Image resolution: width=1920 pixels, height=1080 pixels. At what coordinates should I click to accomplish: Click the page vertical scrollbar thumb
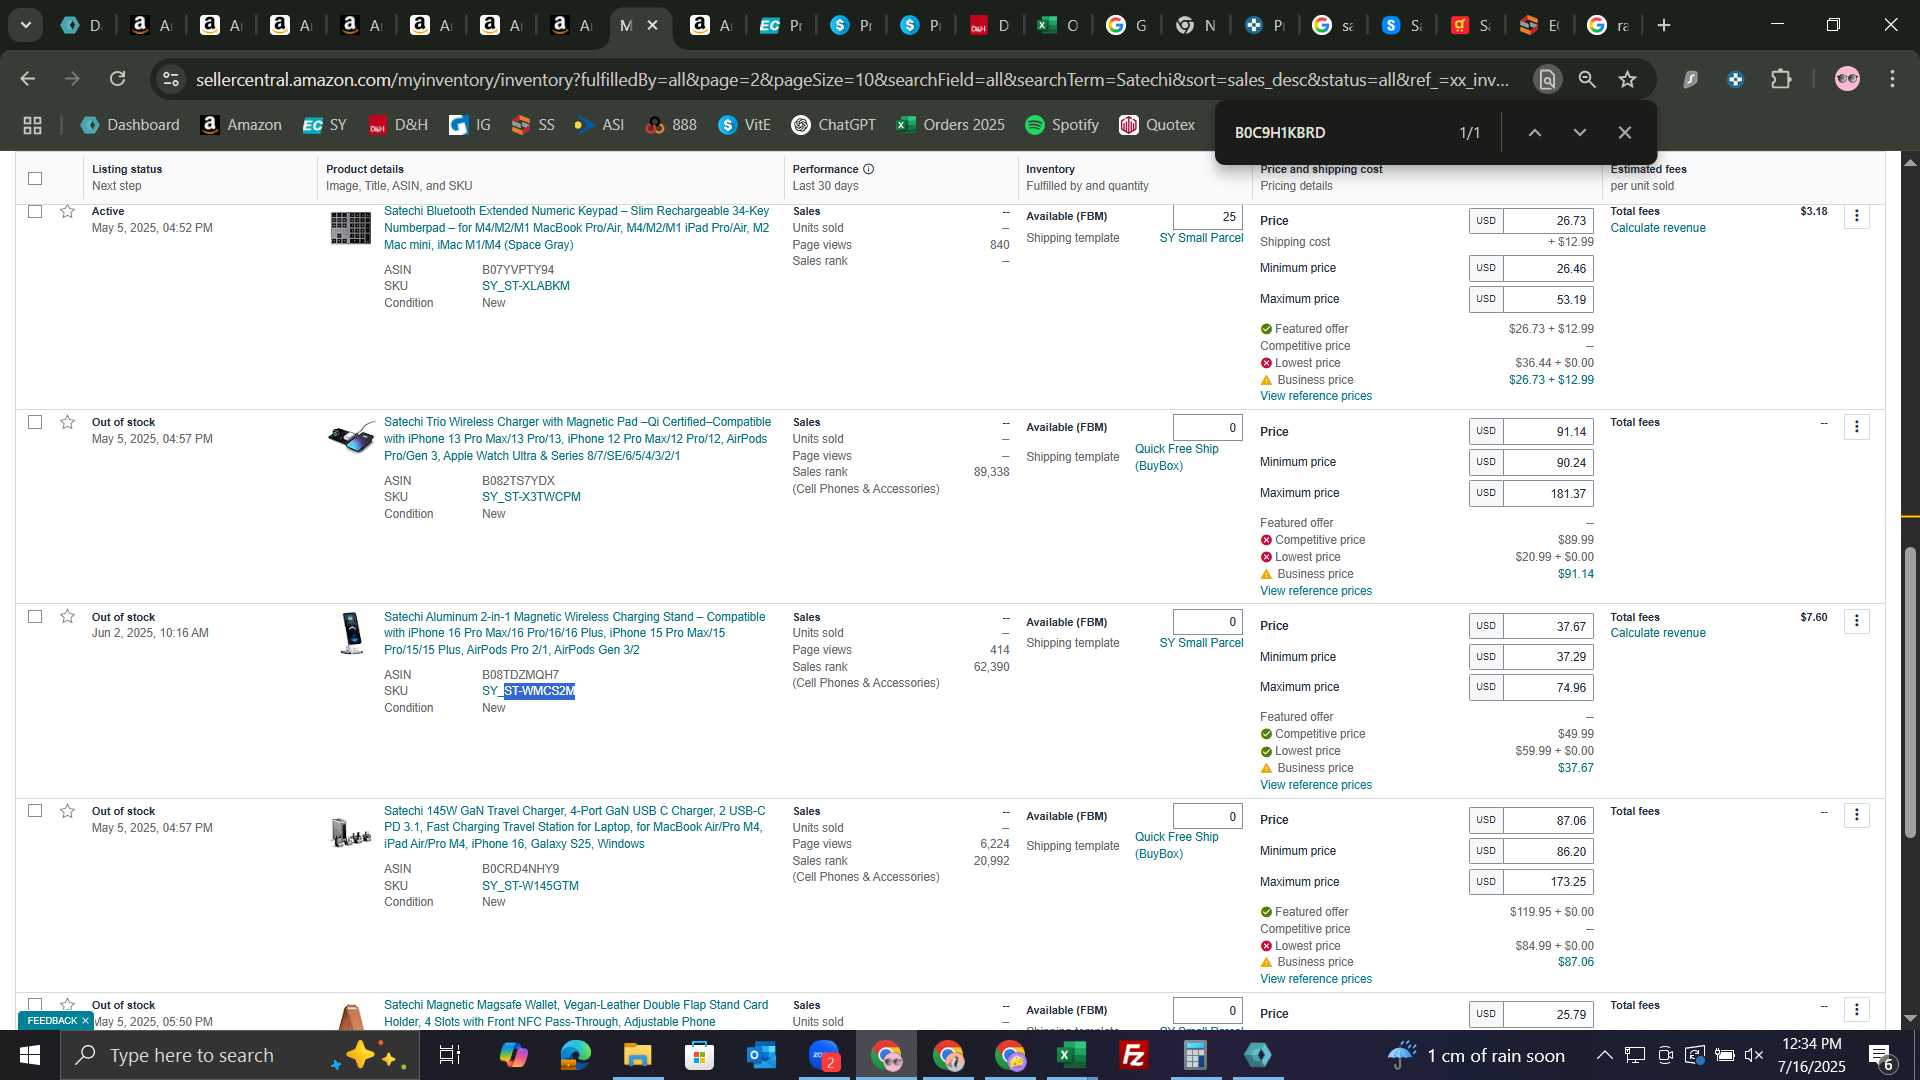(1910, 690)
